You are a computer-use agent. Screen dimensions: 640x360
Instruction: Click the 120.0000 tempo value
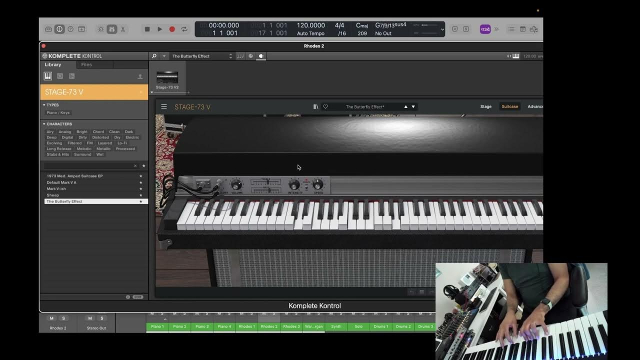(311, 25)
